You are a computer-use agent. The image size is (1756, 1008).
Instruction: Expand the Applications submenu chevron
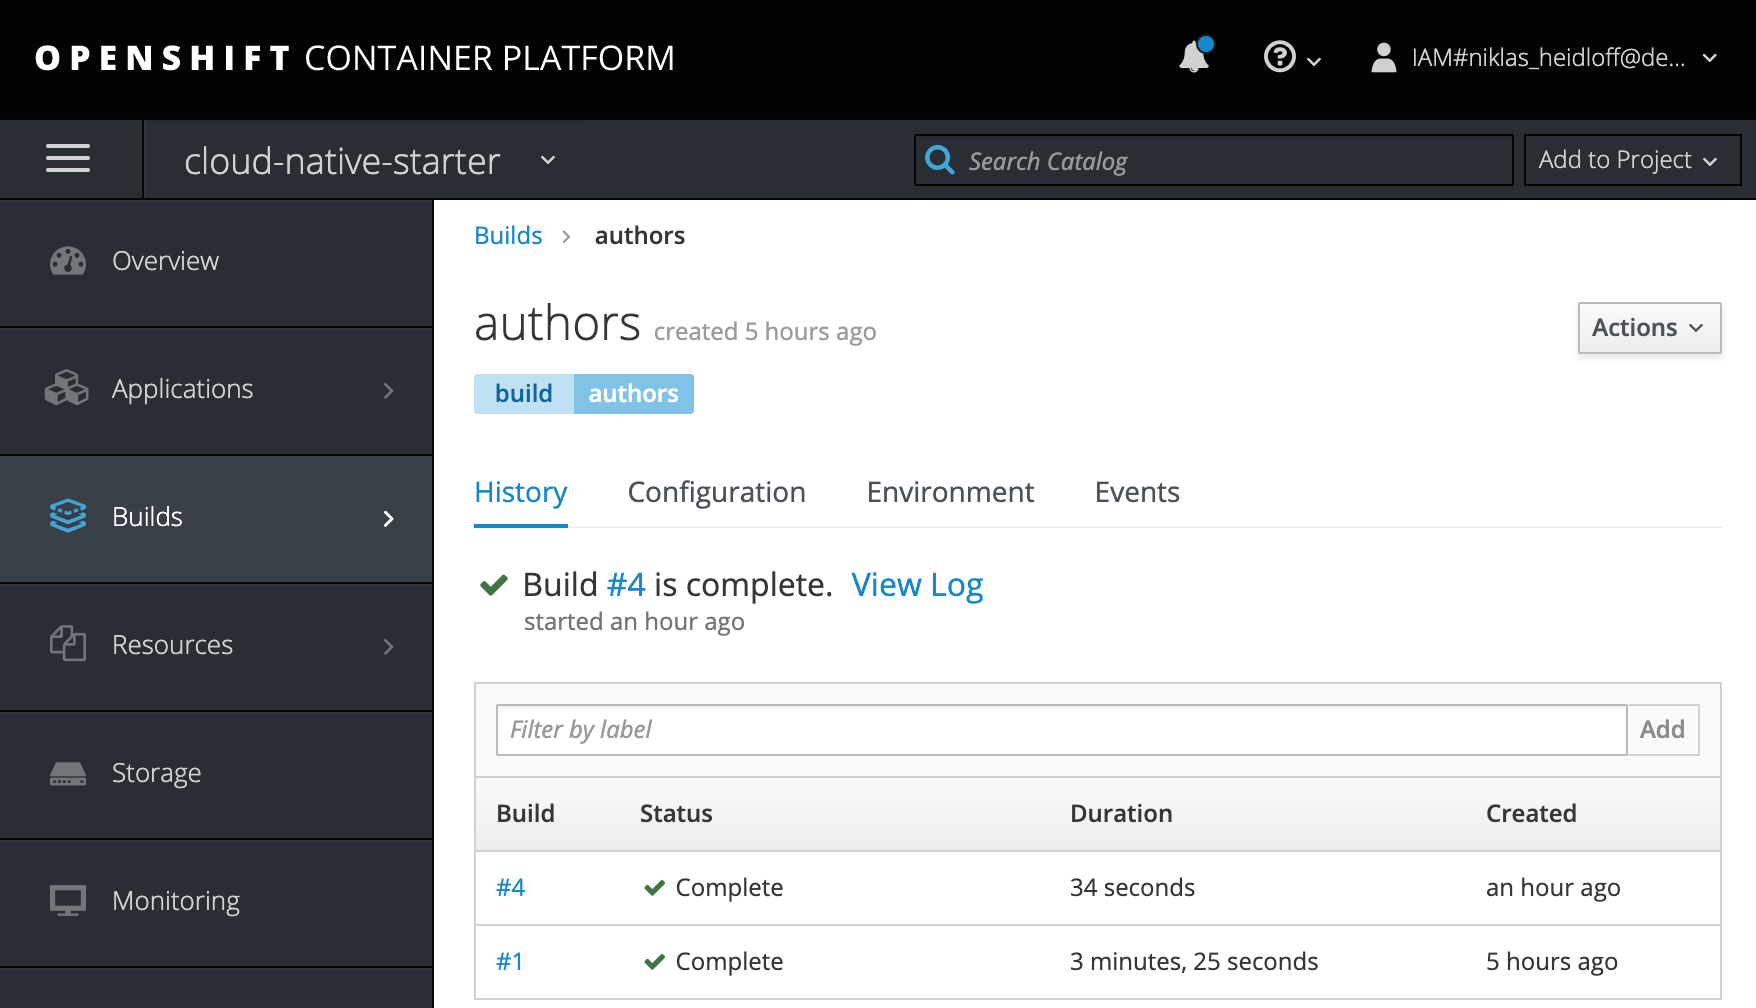389,390
